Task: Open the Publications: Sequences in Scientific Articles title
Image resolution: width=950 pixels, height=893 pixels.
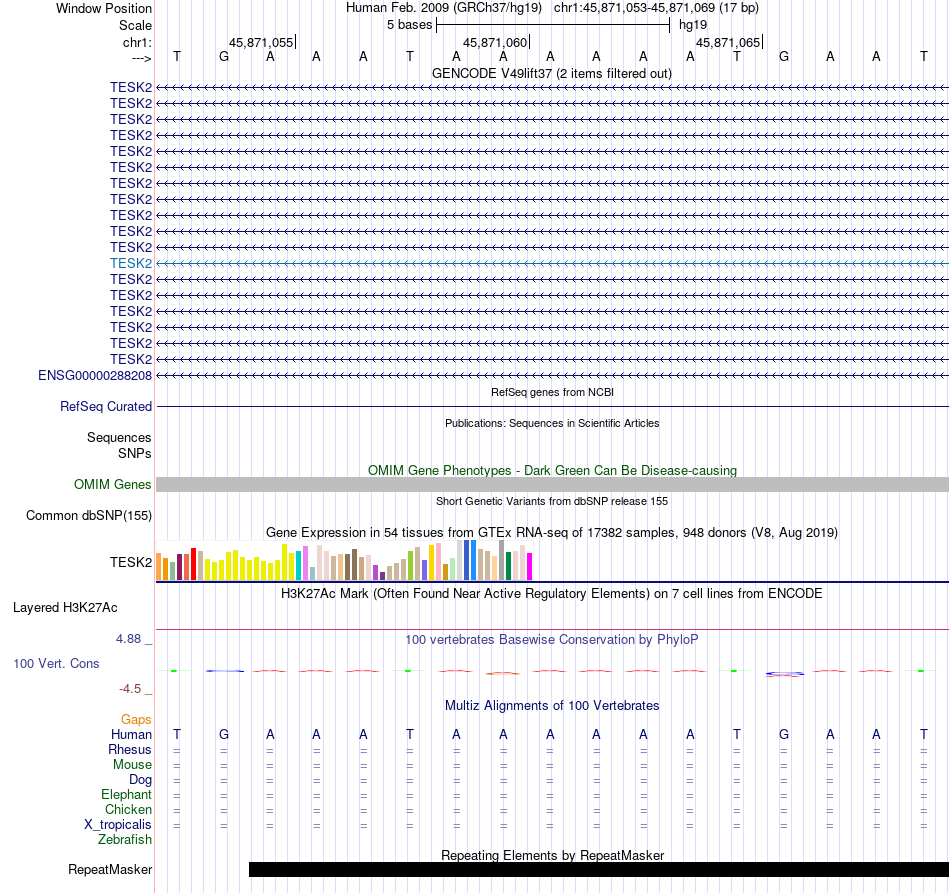Action: (x=552, y=423)
